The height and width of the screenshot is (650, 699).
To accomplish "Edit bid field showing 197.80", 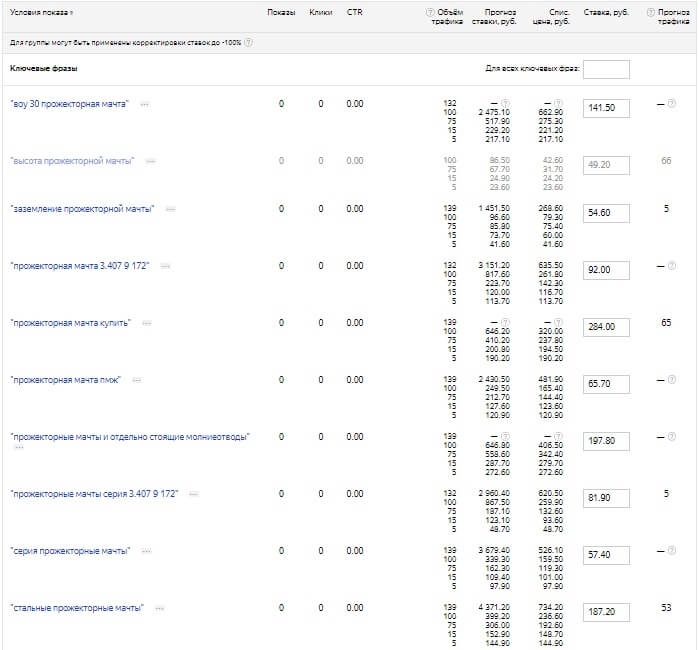I will (606, 441).
